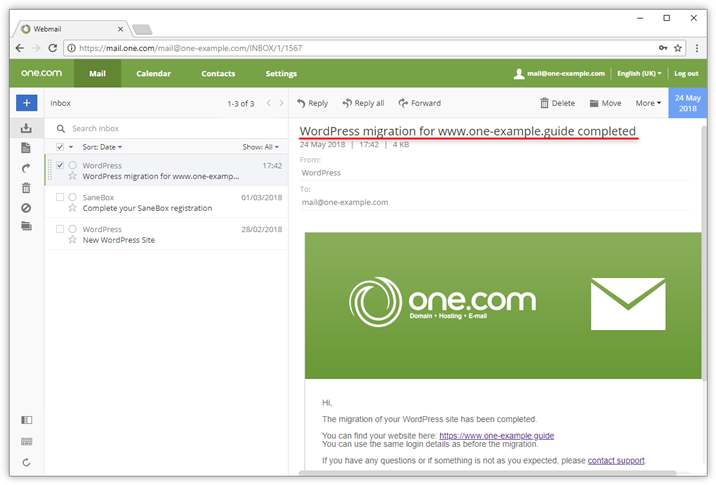This screenshot has width=716, height=485.
Task: Click the browser reload icon
Action: [x=53, y=48]
